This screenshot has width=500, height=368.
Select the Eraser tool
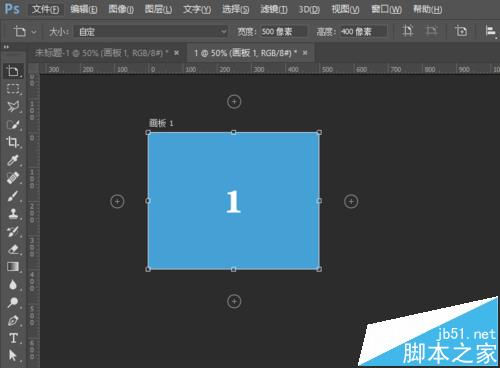[13, 249]
